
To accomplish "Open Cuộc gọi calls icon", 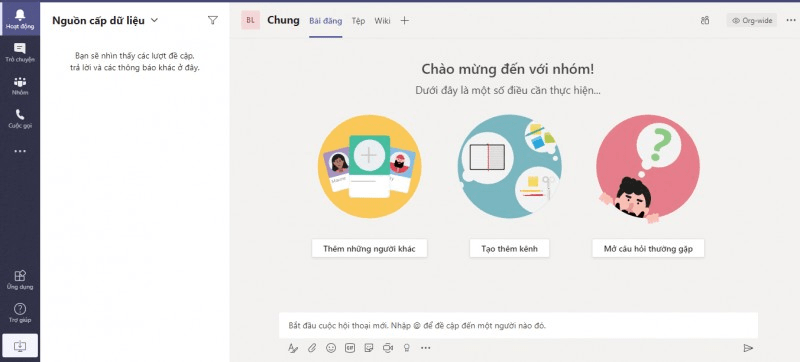I will pyautogui.click(x=20, y=118).
